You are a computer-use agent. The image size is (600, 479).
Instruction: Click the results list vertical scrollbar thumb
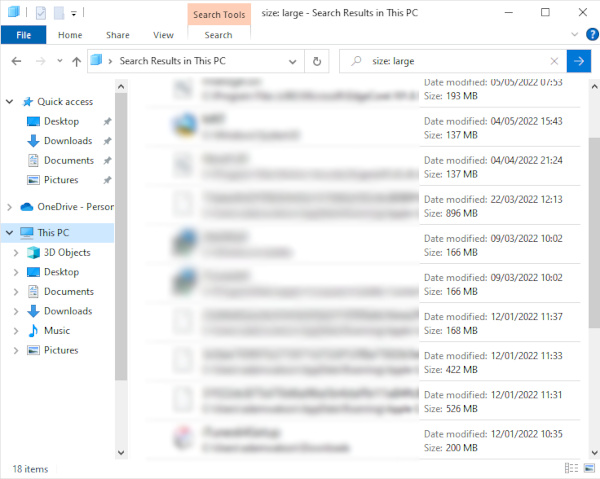(x=594, y=233)
